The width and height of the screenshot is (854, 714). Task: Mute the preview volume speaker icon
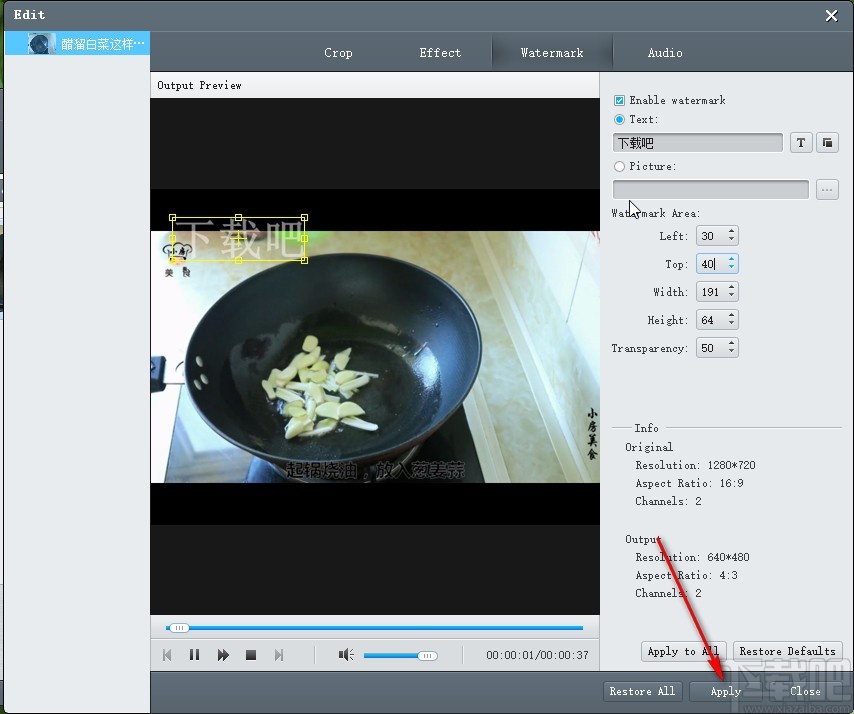click(x=346, y=655)
